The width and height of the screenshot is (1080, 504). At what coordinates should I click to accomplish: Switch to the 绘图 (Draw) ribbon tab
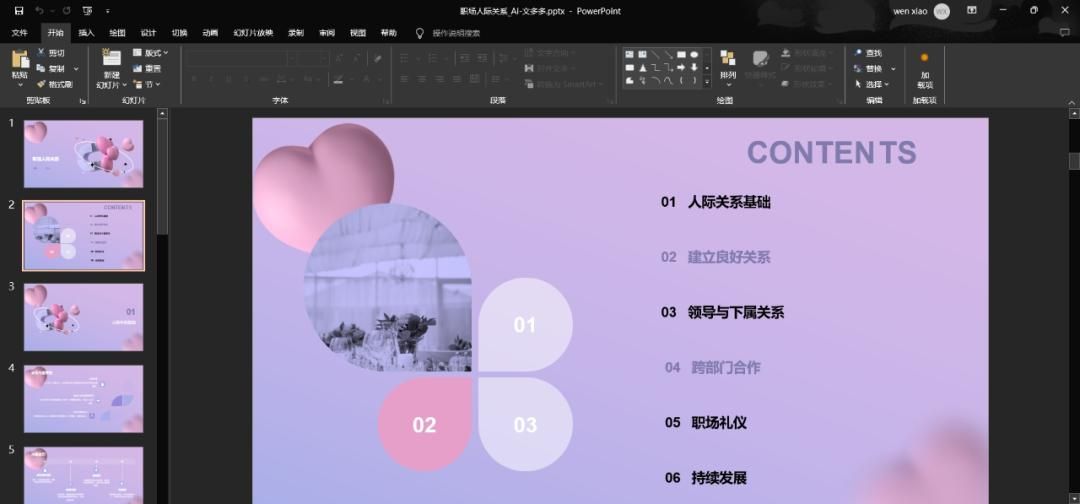117,33
